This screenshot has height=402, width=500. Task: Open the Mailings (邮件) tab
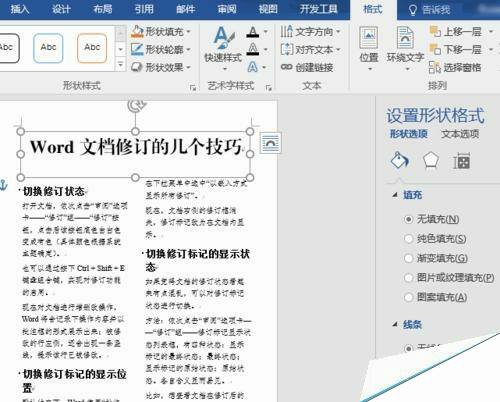(185, 9)
